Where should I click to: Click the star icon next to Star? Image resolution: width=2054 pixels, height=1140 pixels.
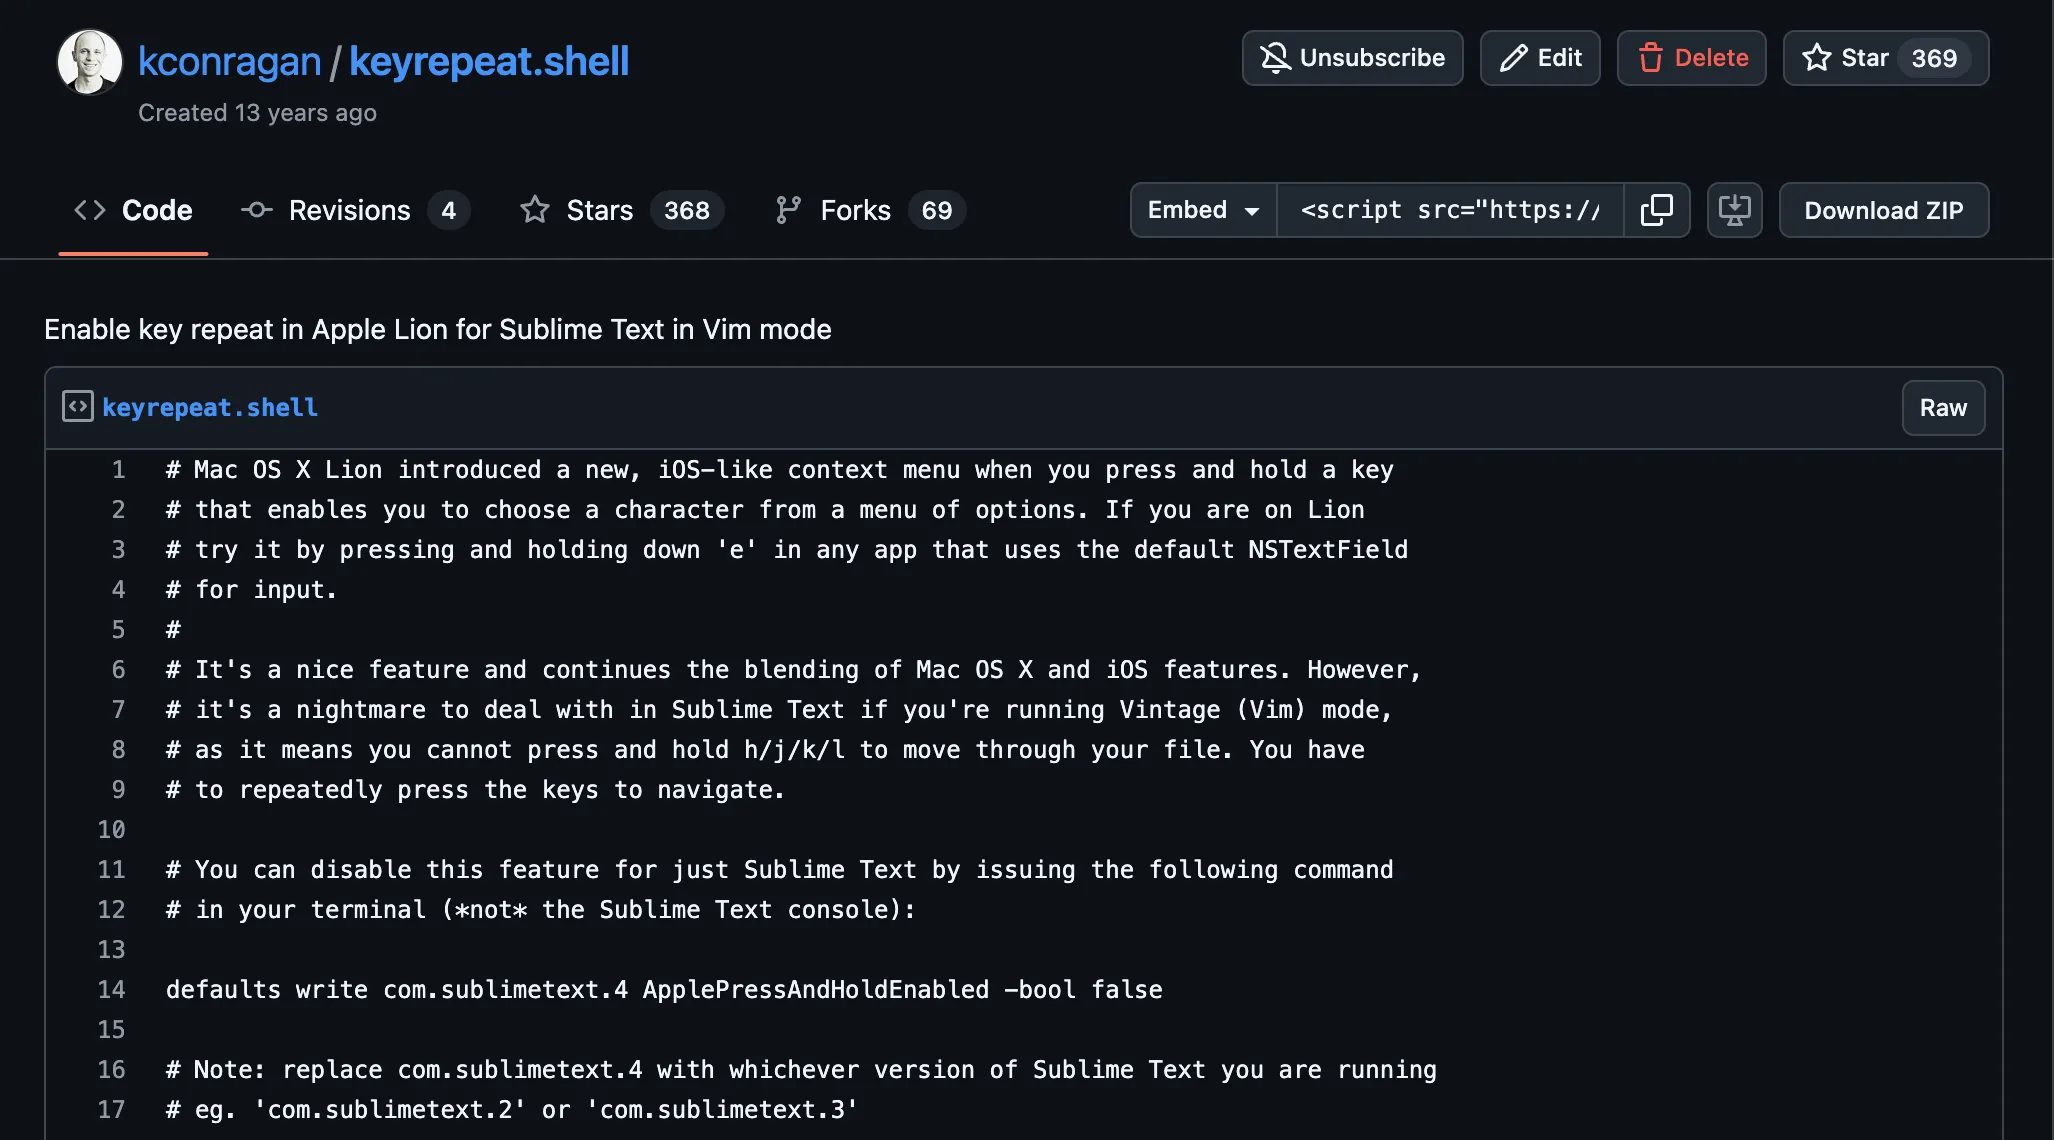(1816, 58)
